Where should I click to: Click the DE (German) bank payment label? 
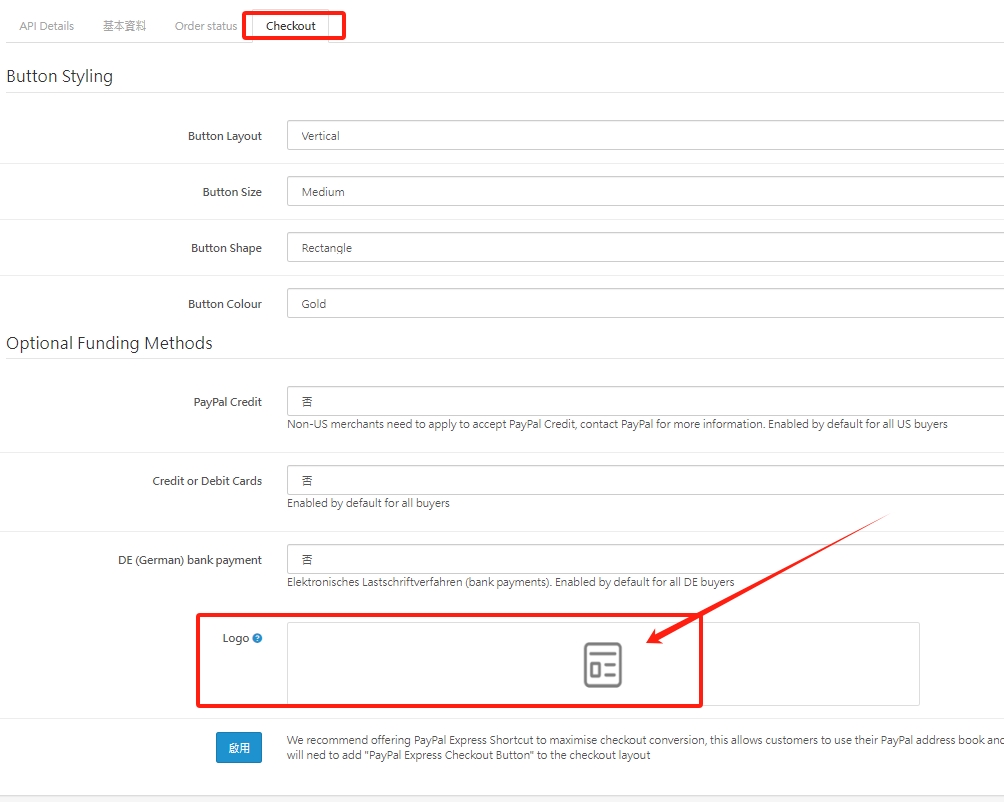pos(190,560)
